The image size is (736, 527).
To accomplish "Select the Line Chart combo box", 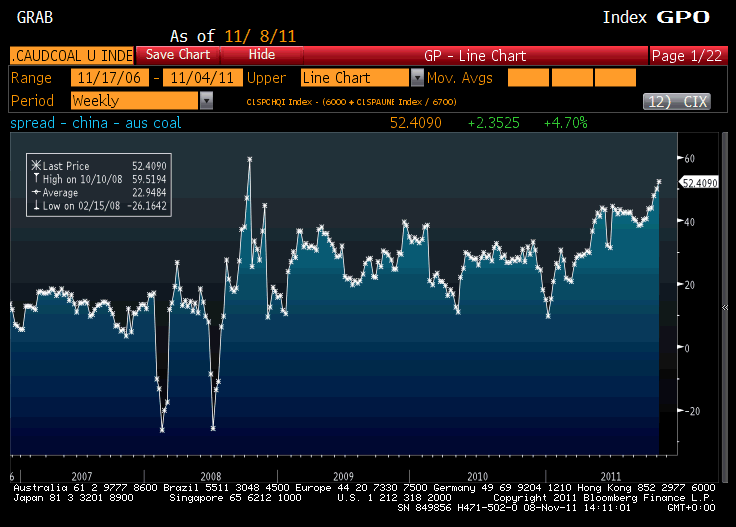I will click(355, 78).
